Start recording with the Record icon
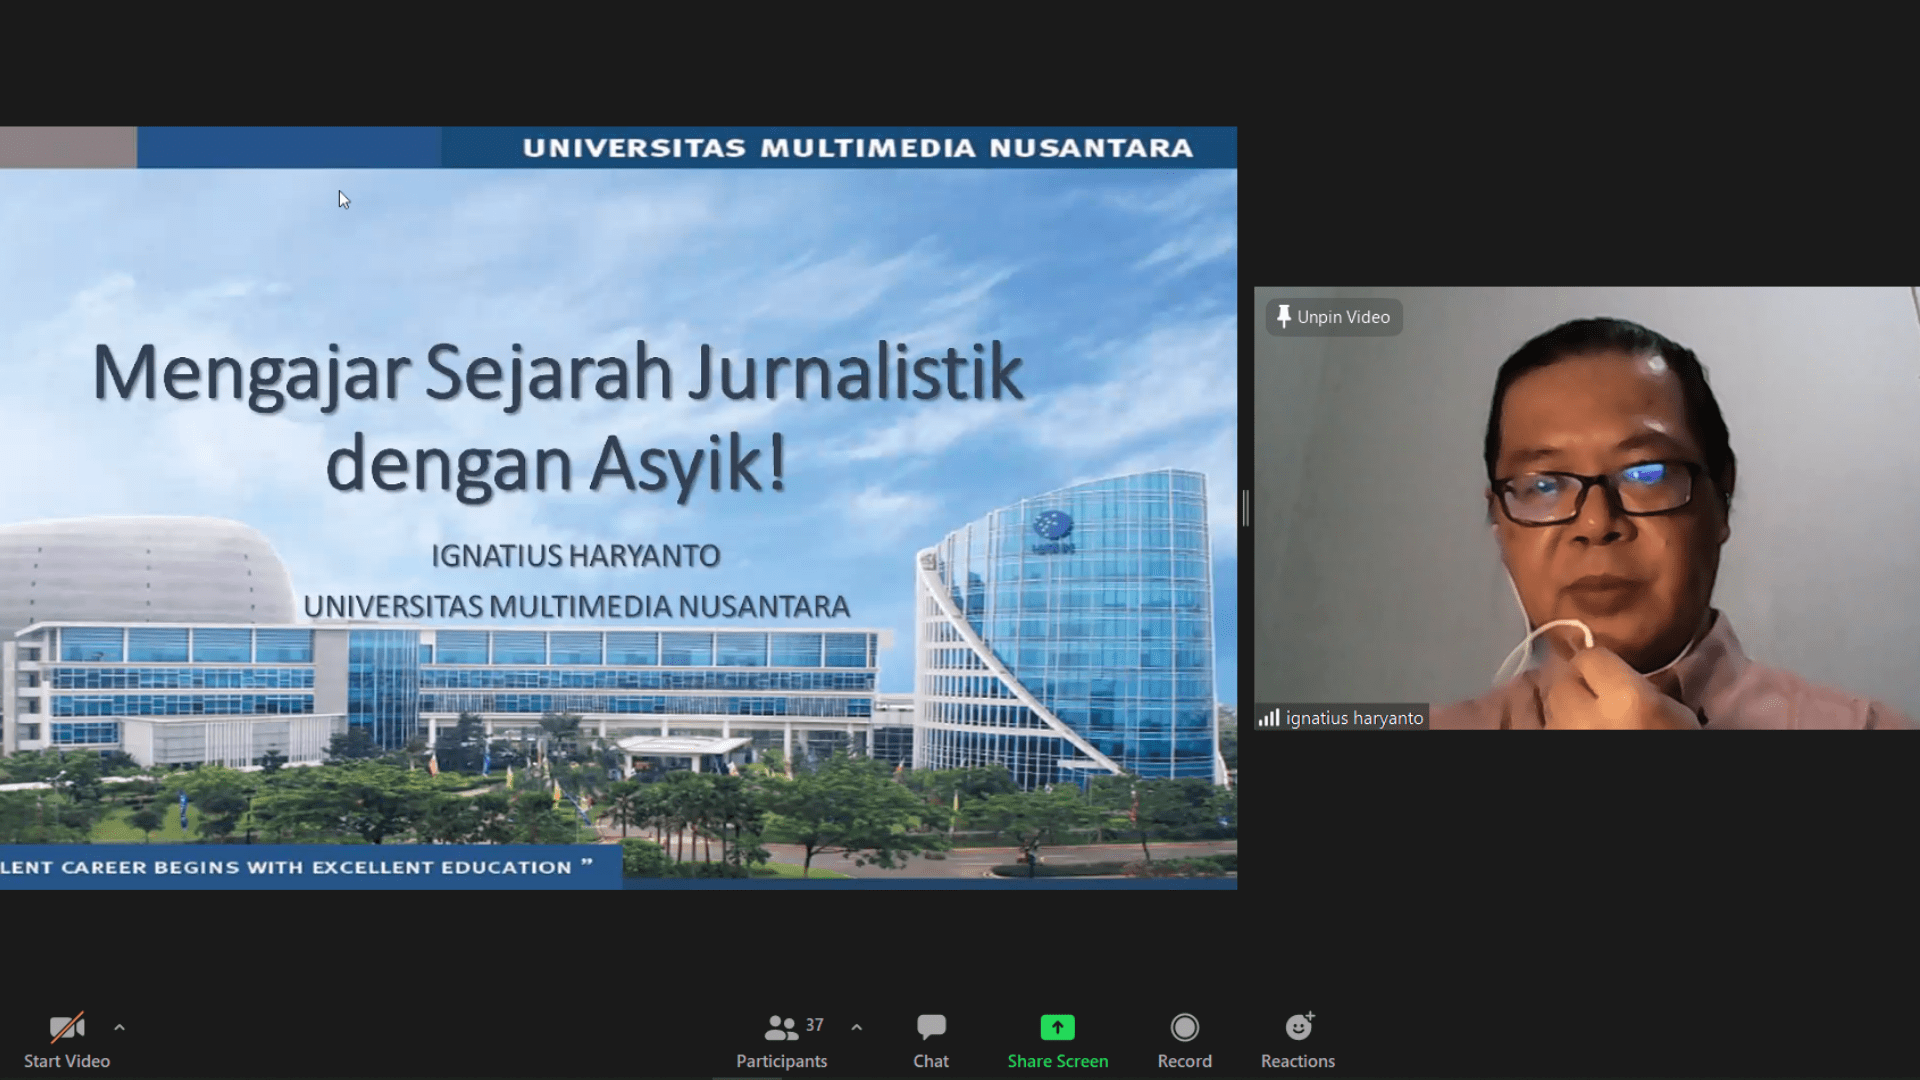The width and height of the screenshot is (1920, 1080). point(1184,1027)
